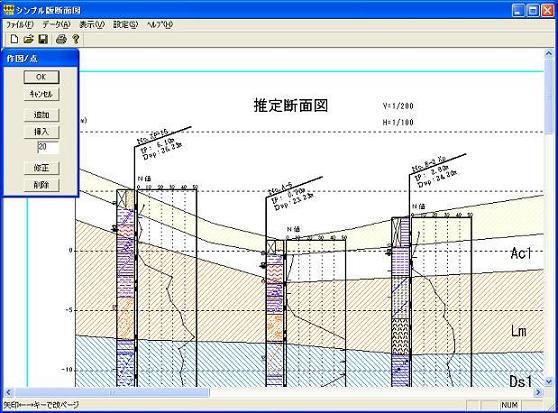Click the 追加 (add) button
558x413 pixels.
41,115
